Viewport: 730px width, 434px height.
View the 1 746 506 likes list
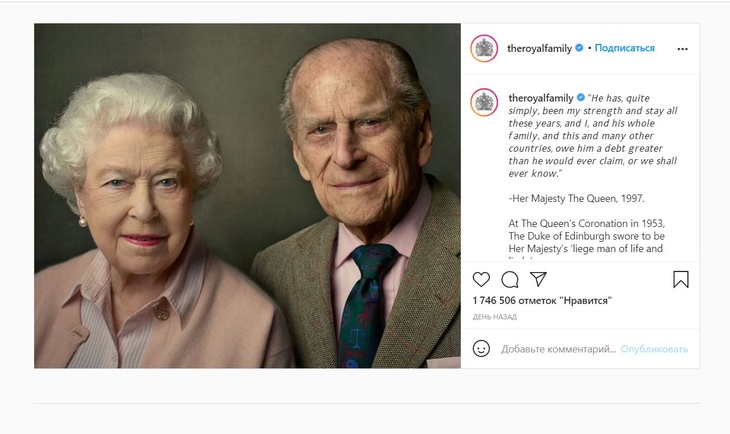542,300
